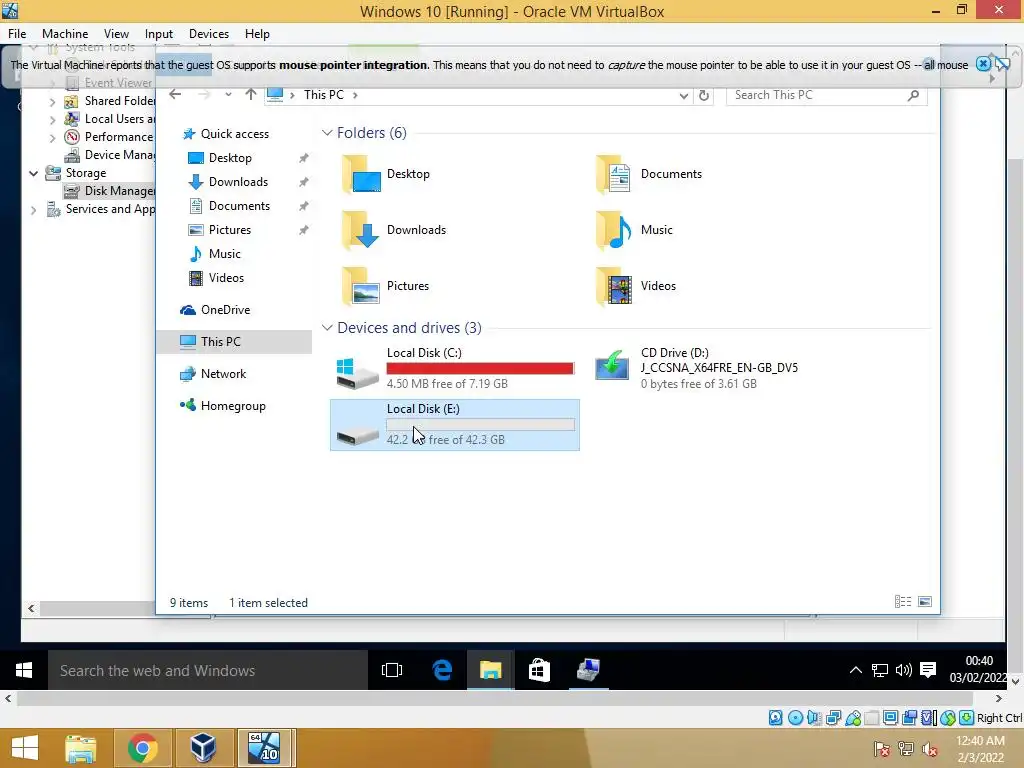Open the Pictures folder icon
This screenshot has height=768, width=1024.
tap(361, 286)
